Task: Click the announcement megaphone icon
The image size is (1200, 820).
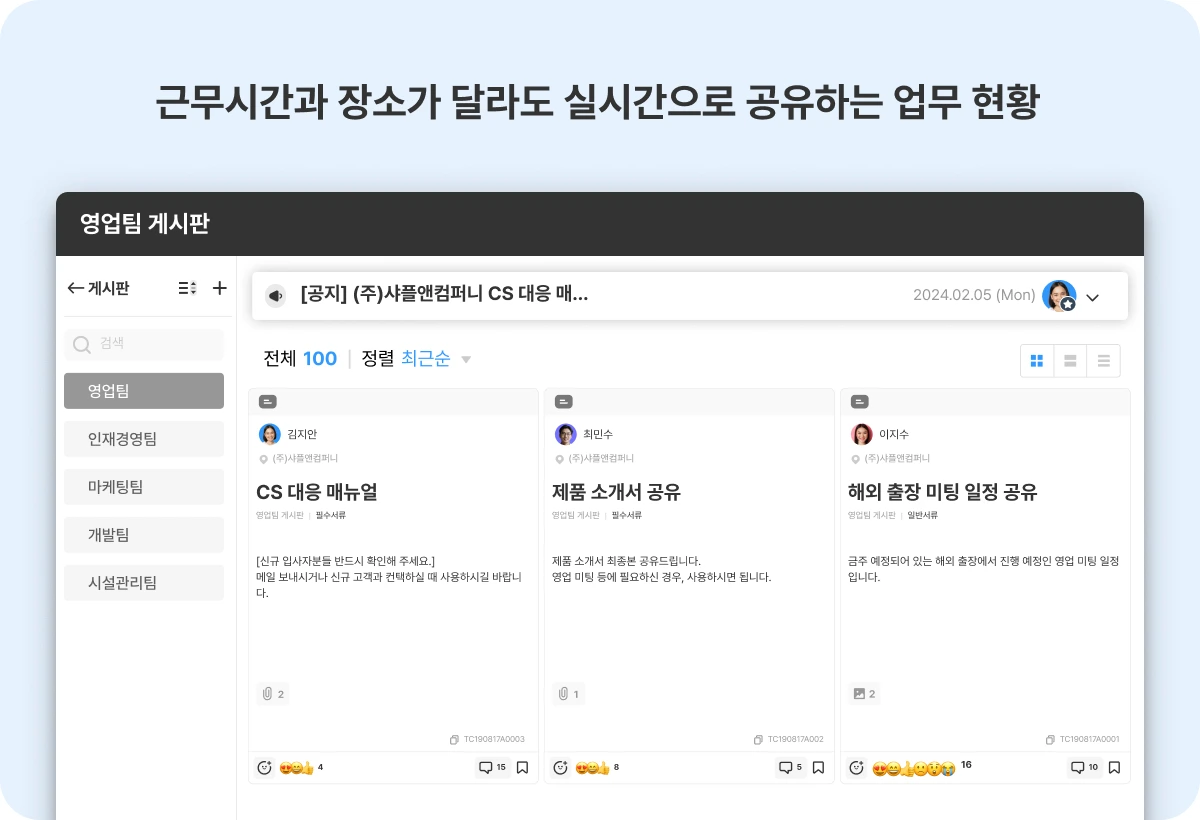Action: (276, 296)
